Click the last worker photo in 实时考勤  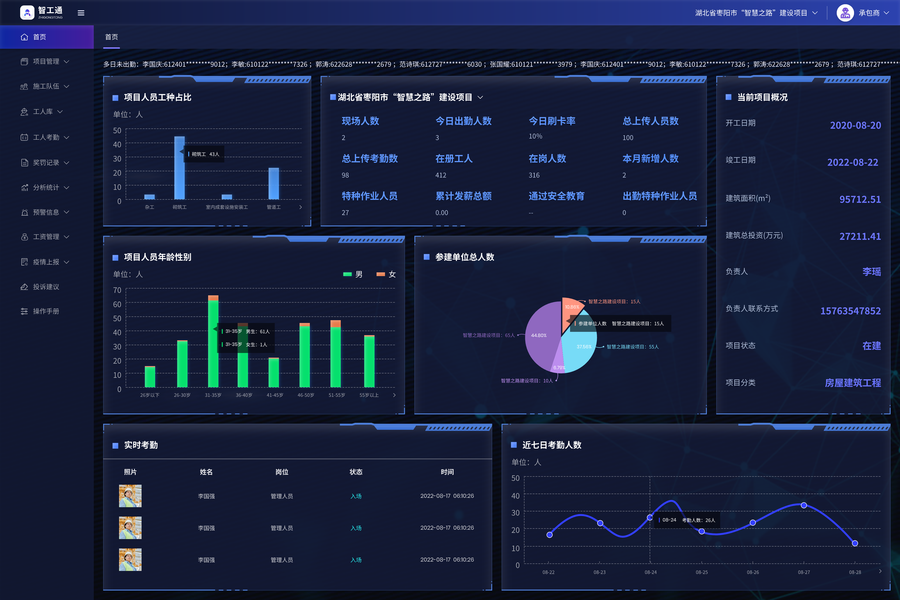pos(130,560)
